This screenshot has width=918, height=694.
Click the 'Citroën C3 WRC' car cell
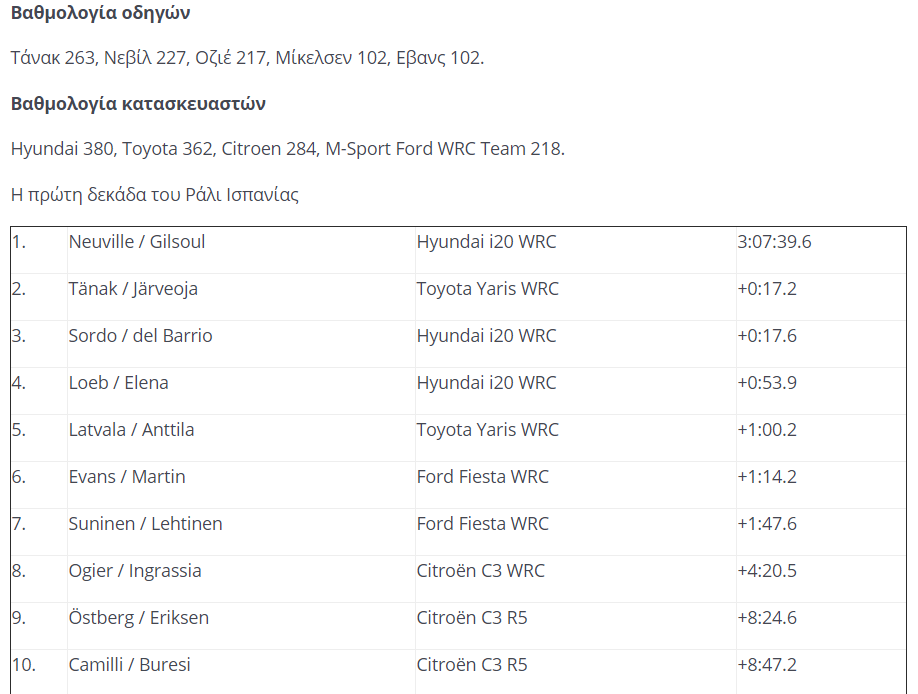[481, 571]
